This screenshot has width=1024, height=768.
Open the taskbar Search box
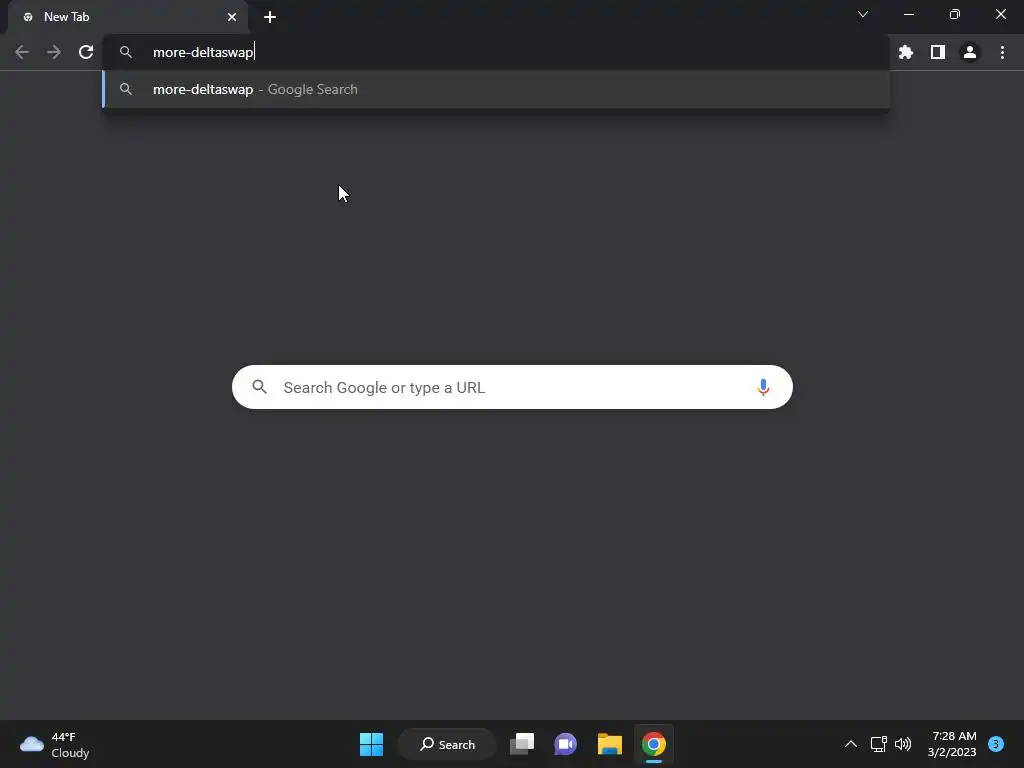pyautogui.click(x=447, y=744)
